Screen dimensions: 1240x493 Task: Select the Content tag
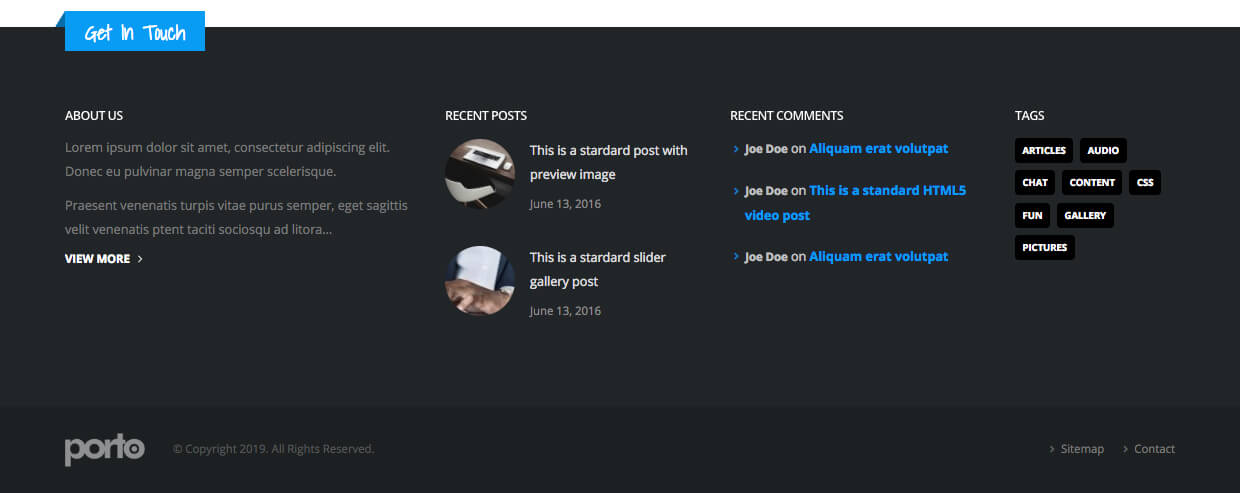coord(1092,183)
